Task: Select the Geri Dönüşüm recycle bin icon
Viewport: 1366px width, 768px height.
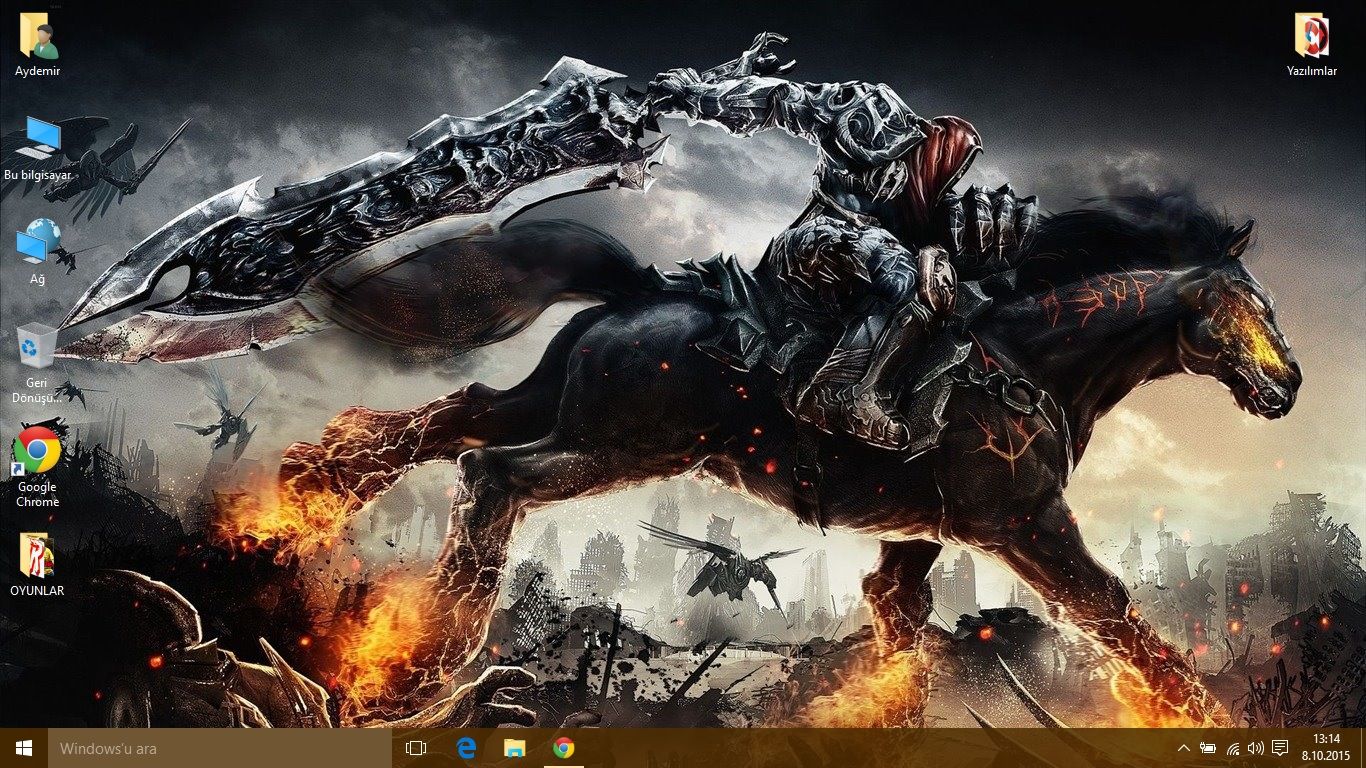Action: (38, 364)
